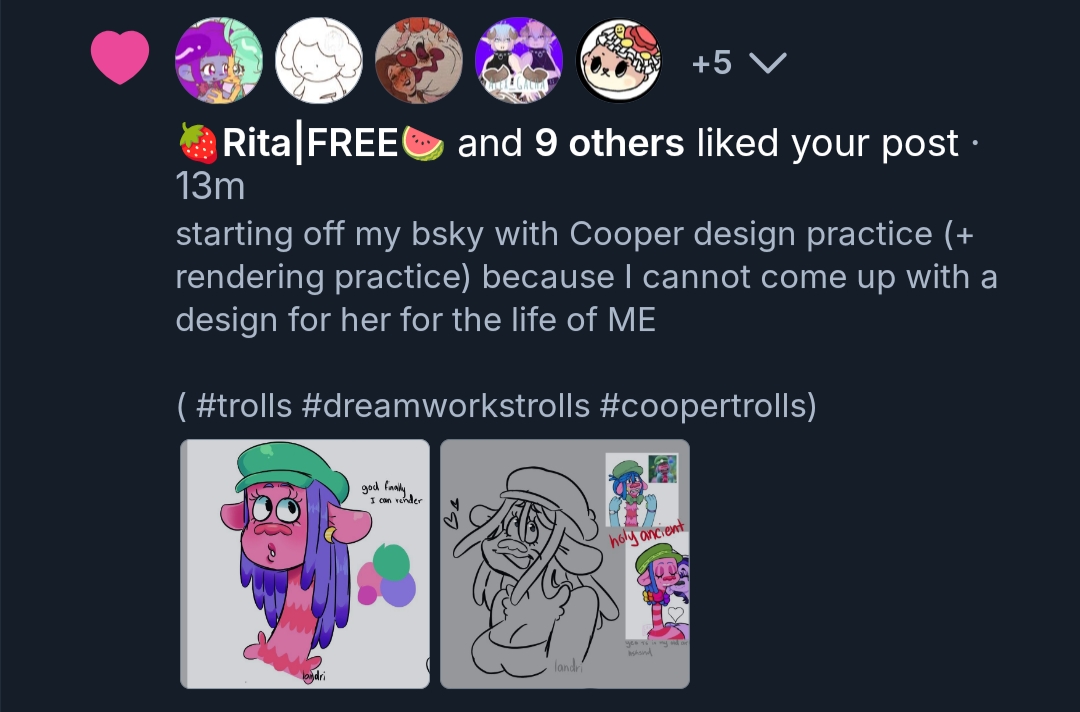Expand the likers list with the chevron
Viewport: 1080px width, 712px height.
click(768, 64)
